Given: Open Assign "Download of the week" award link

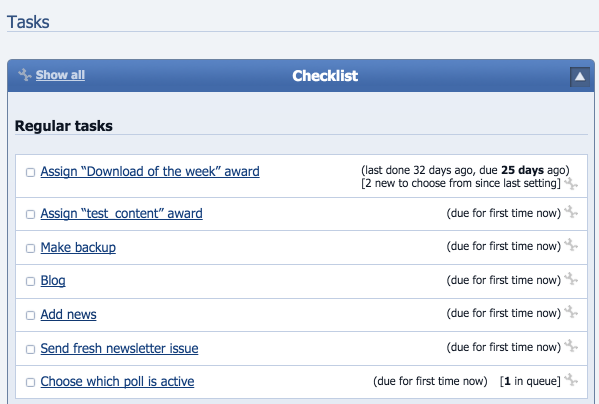Looking at the screenshot, I should point(150,171).
